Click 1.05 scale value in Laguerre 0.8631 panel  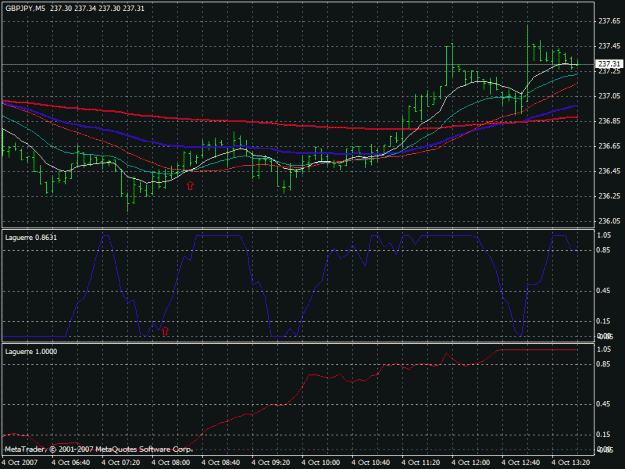[603, 235]
